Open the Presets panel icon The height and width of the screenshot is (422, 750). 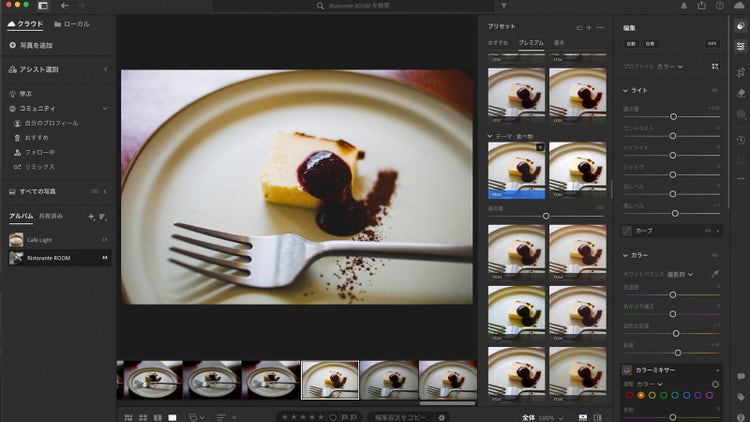click(740, 28)
